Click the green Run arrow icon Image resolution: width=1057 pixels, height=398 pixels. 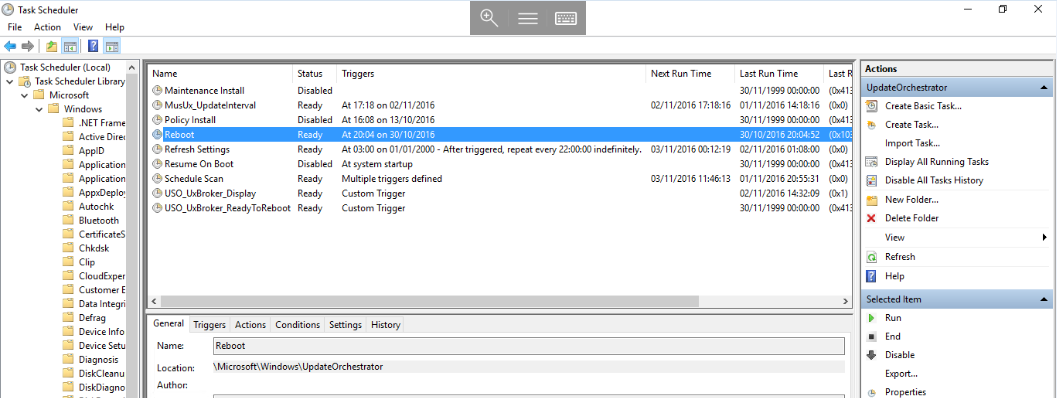(x=872, y=317)
